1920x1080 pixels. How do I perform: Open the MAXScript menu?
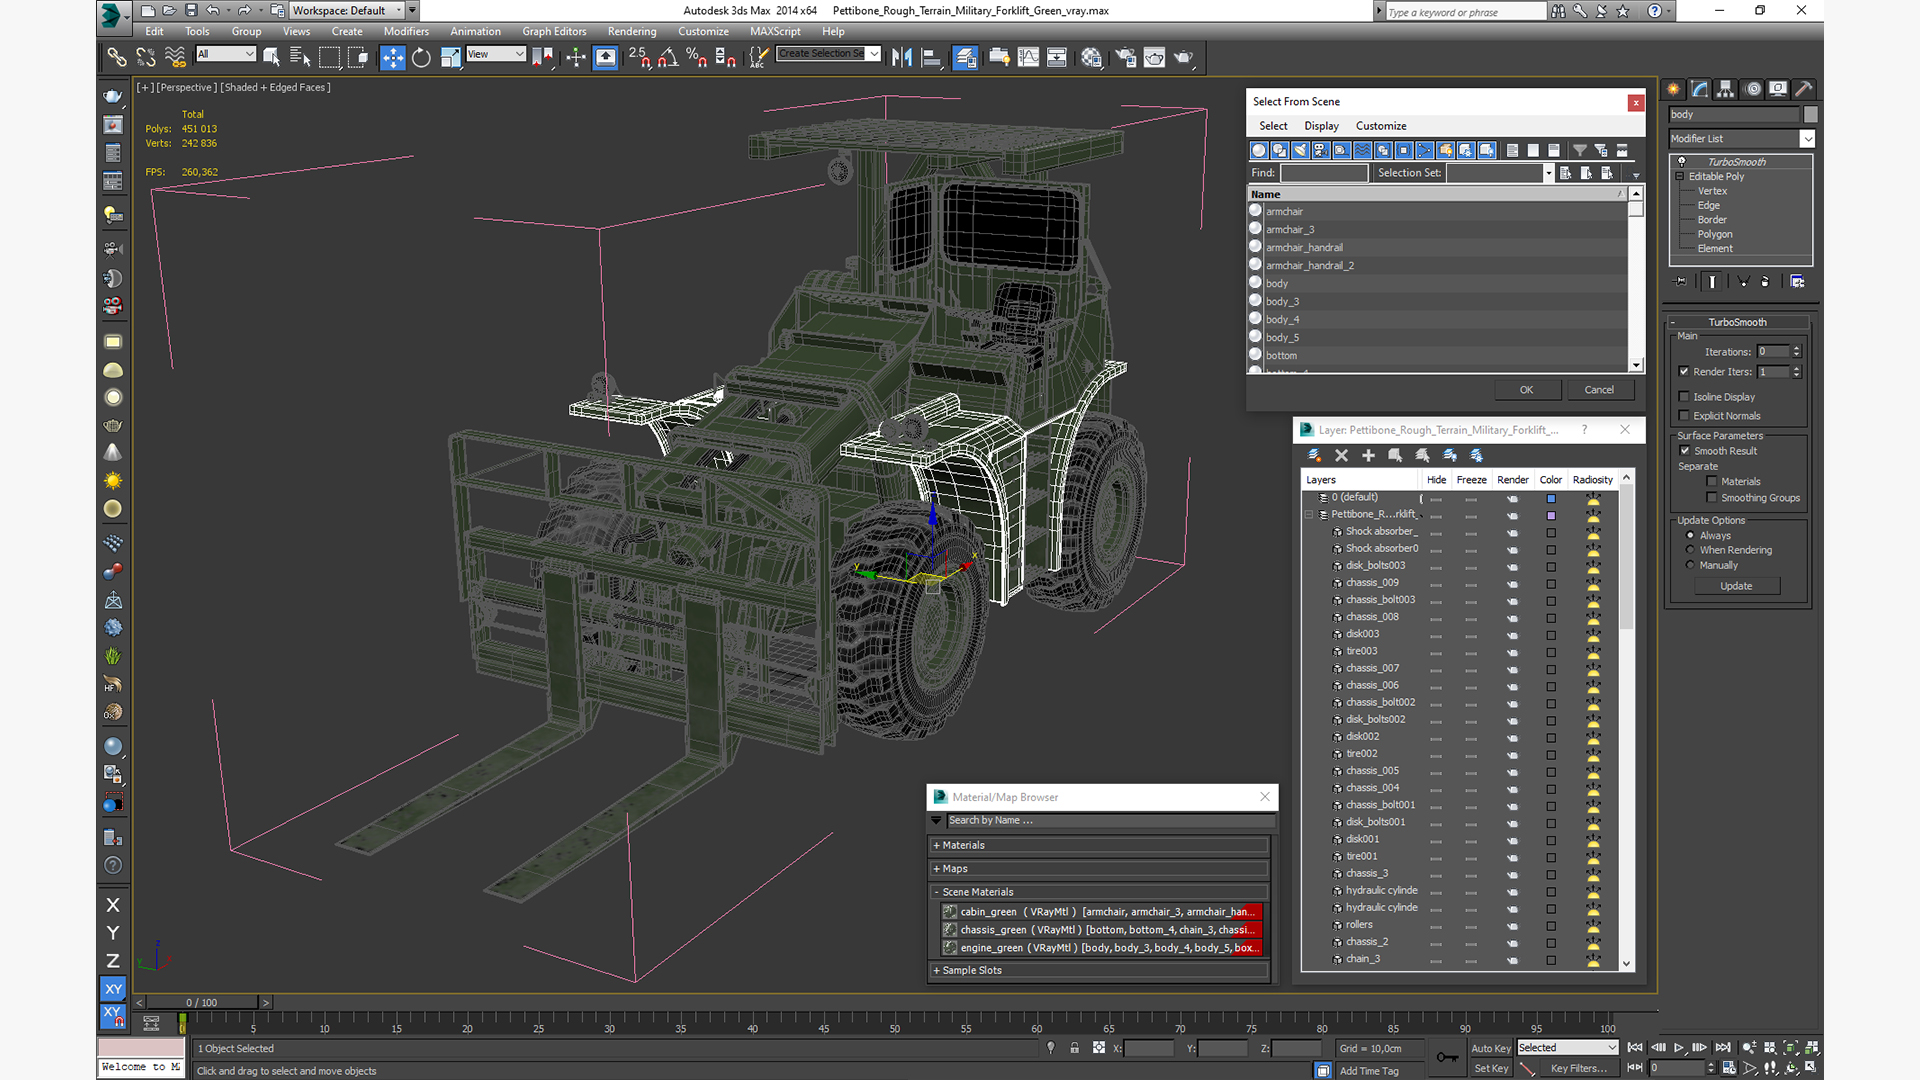(775, 32)
